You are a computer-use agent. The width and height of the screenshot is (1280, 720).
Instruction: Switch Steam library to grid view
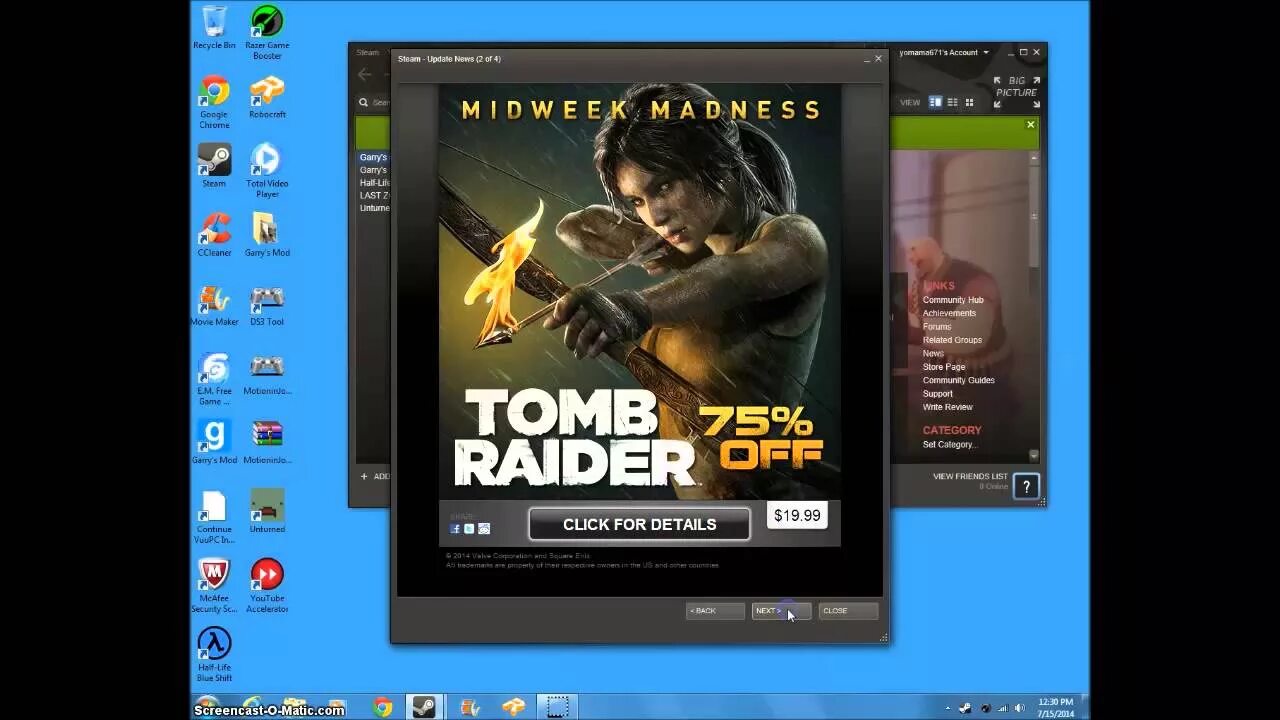click(969, 102)
